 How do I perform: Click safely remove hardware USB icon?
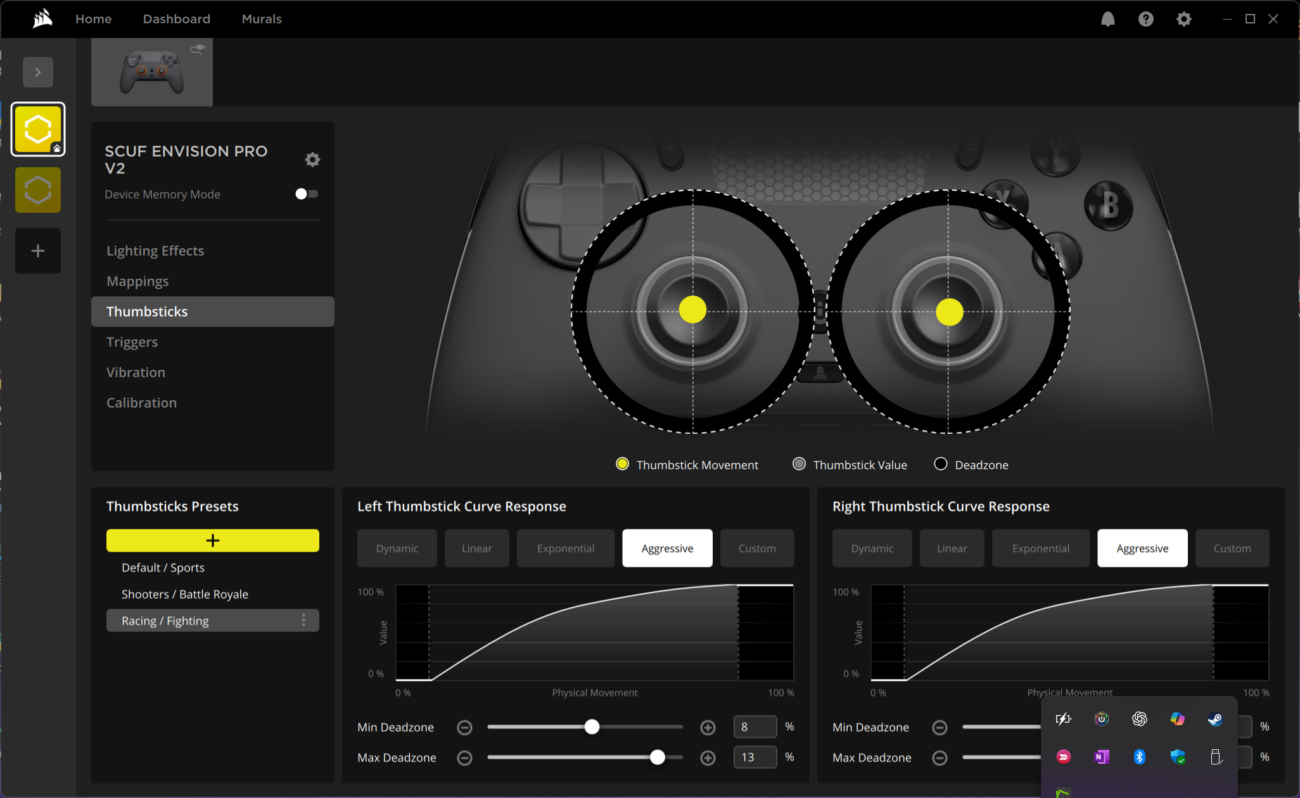[x=1215, y=757]
